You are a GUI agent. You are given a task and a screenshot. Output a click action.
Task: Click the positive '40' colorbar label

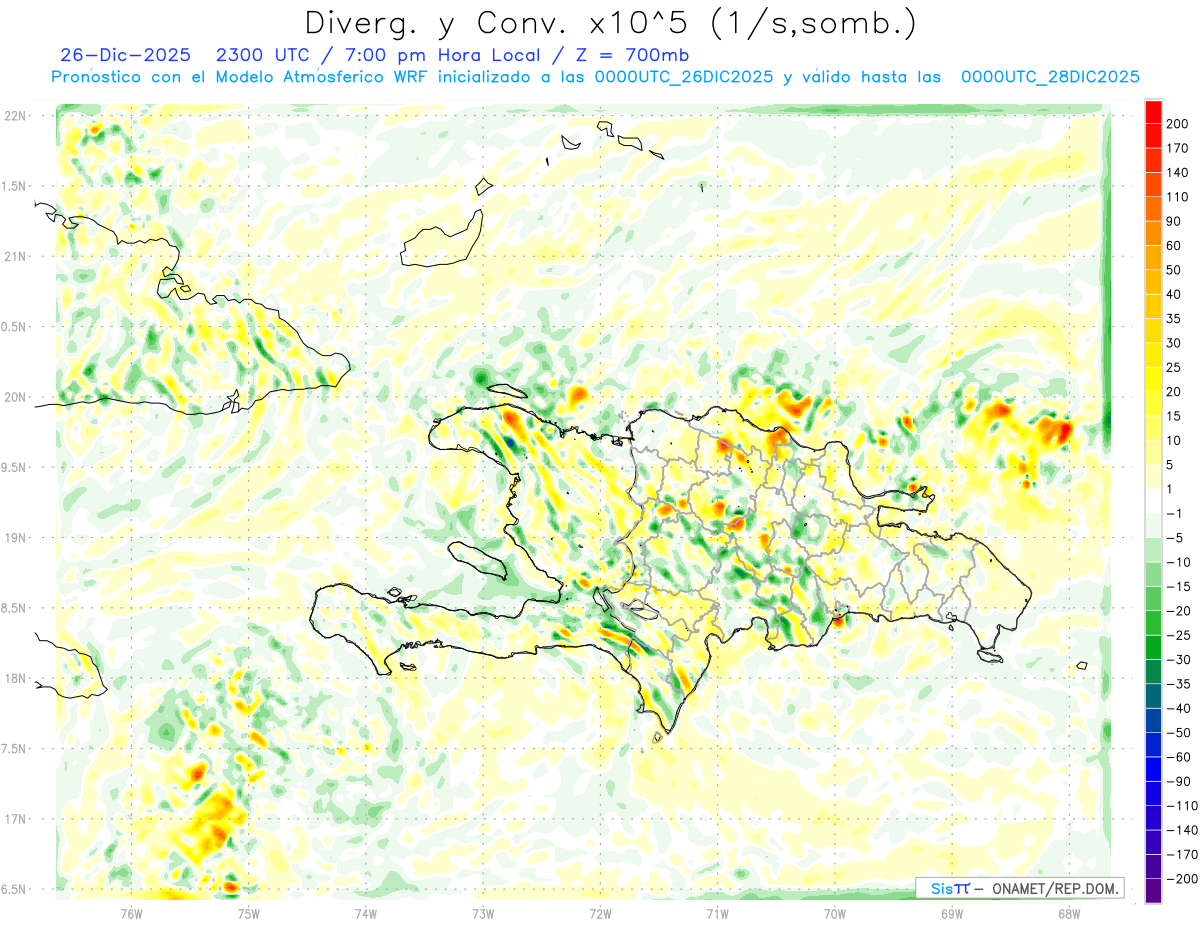pyautogui.click(x=1175, y=294)
